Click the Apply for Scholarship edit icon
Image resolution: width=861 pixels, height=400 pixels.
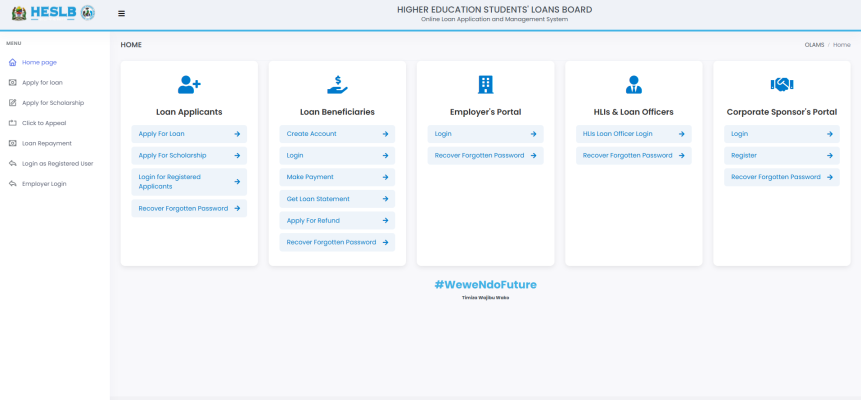[x=13, y=103]
